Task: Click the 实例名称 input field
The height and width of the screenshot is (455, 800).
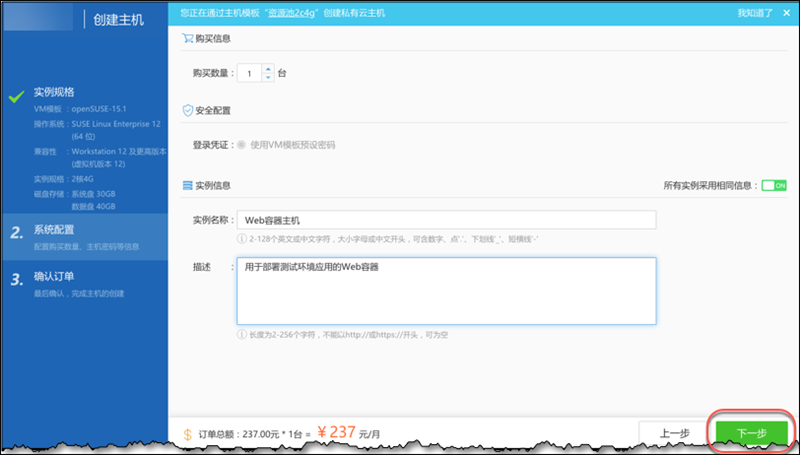Action: pyautogui.click(x=446, y=220)
